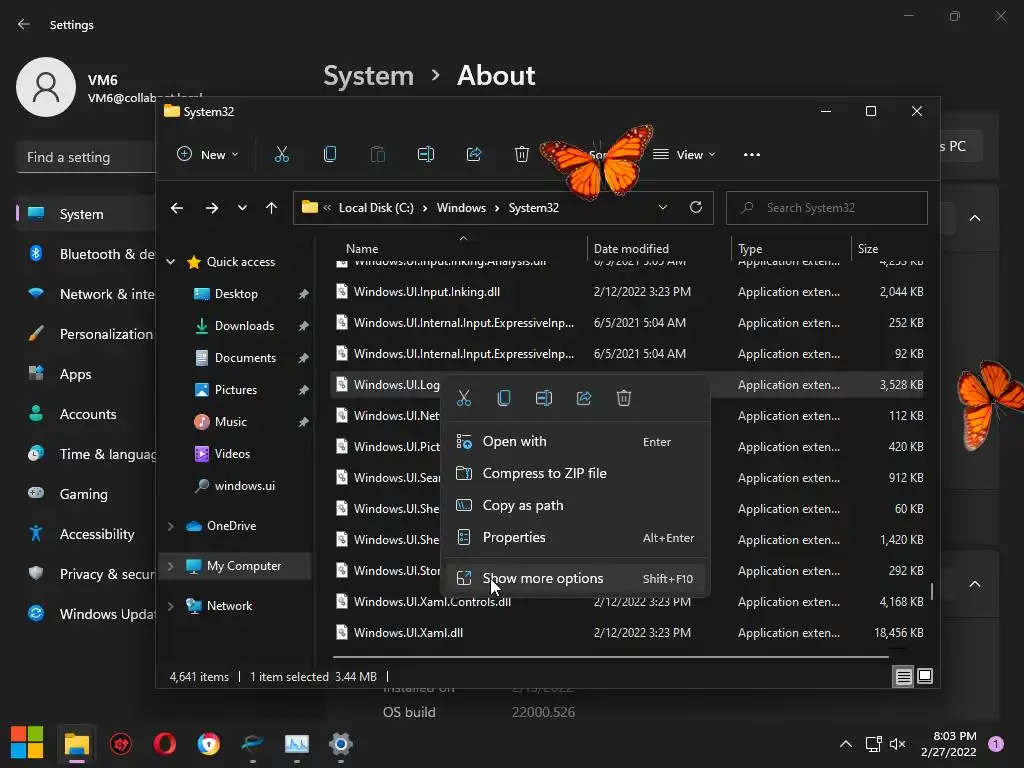Screen dimensions: 1024x768
Task: Choose Compress to ZIP file
Action: tap(575, 473)
